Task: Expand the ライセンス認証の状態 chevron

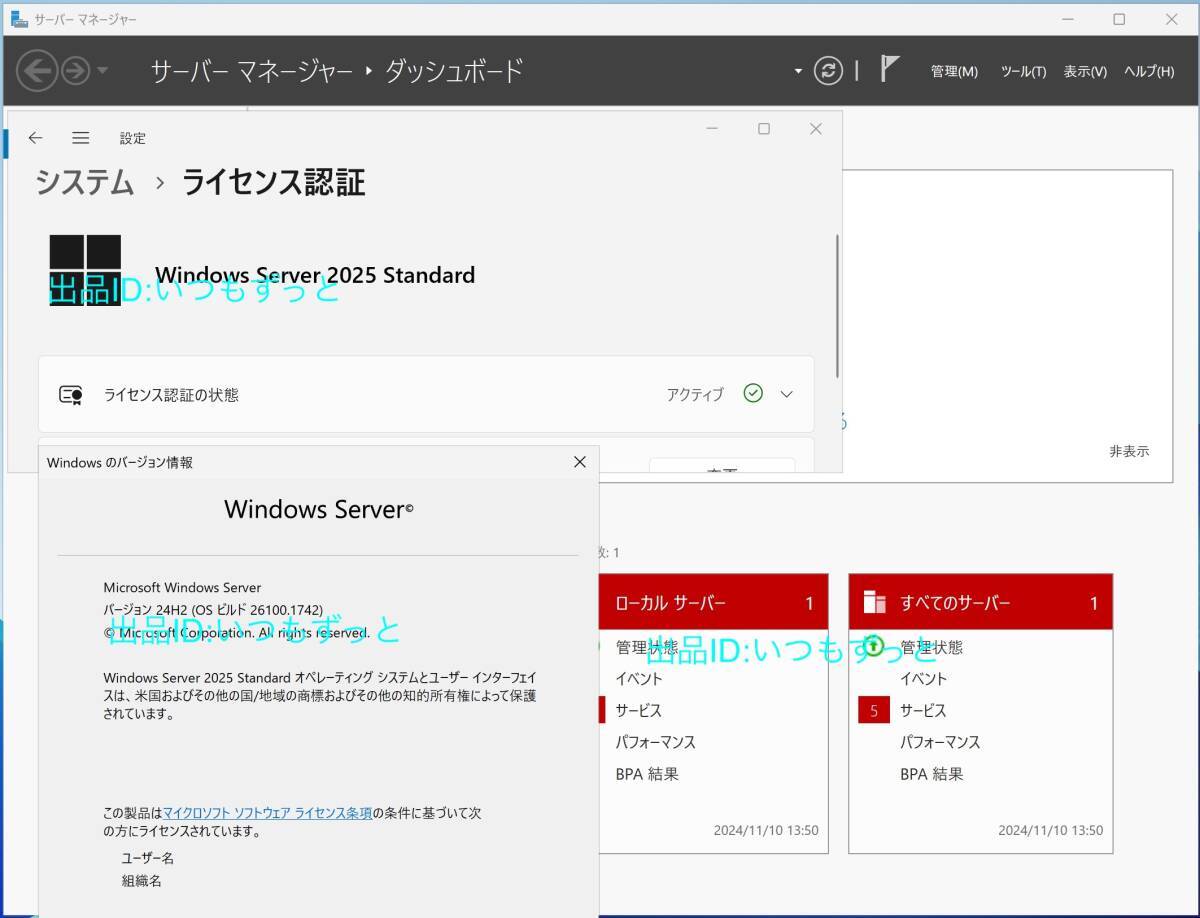Action: pos(786,394)
